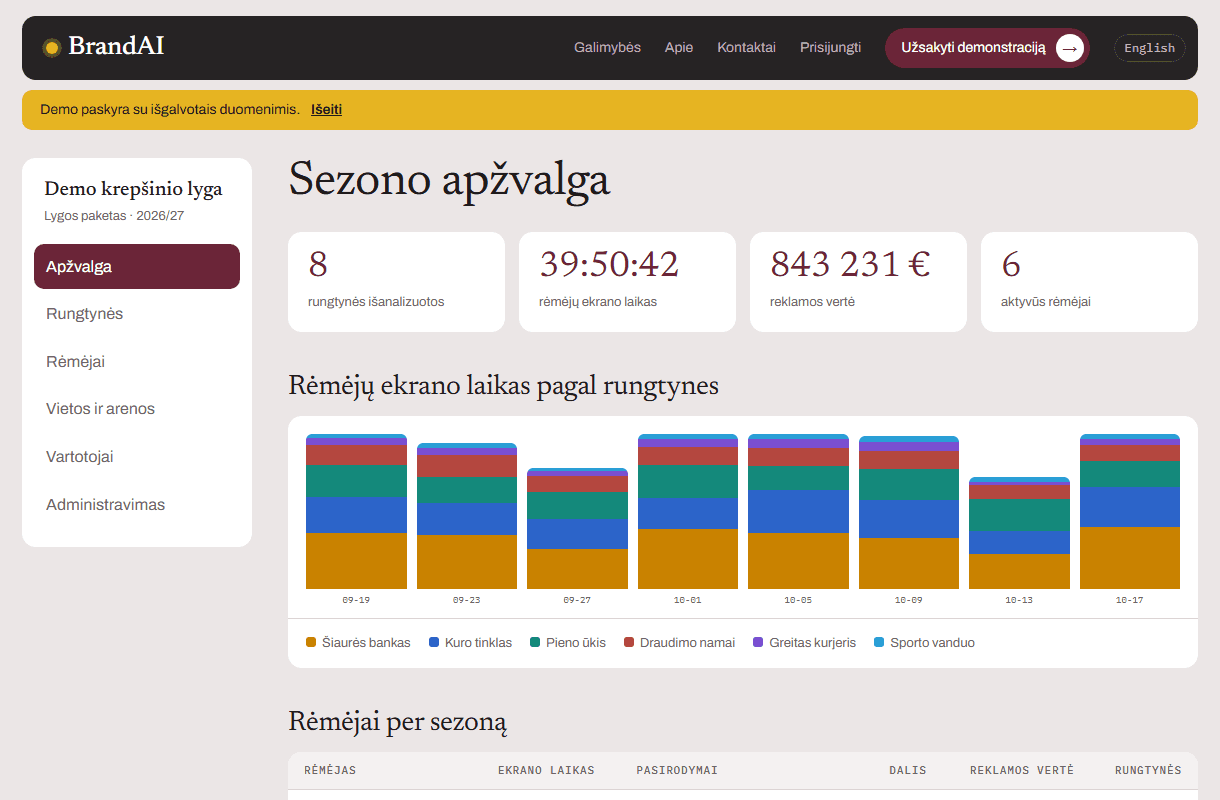Click the Rėmėjai per sezoną heading
Image resolution: width=1220 pixels, height=800 pixels.
(398, 722)
